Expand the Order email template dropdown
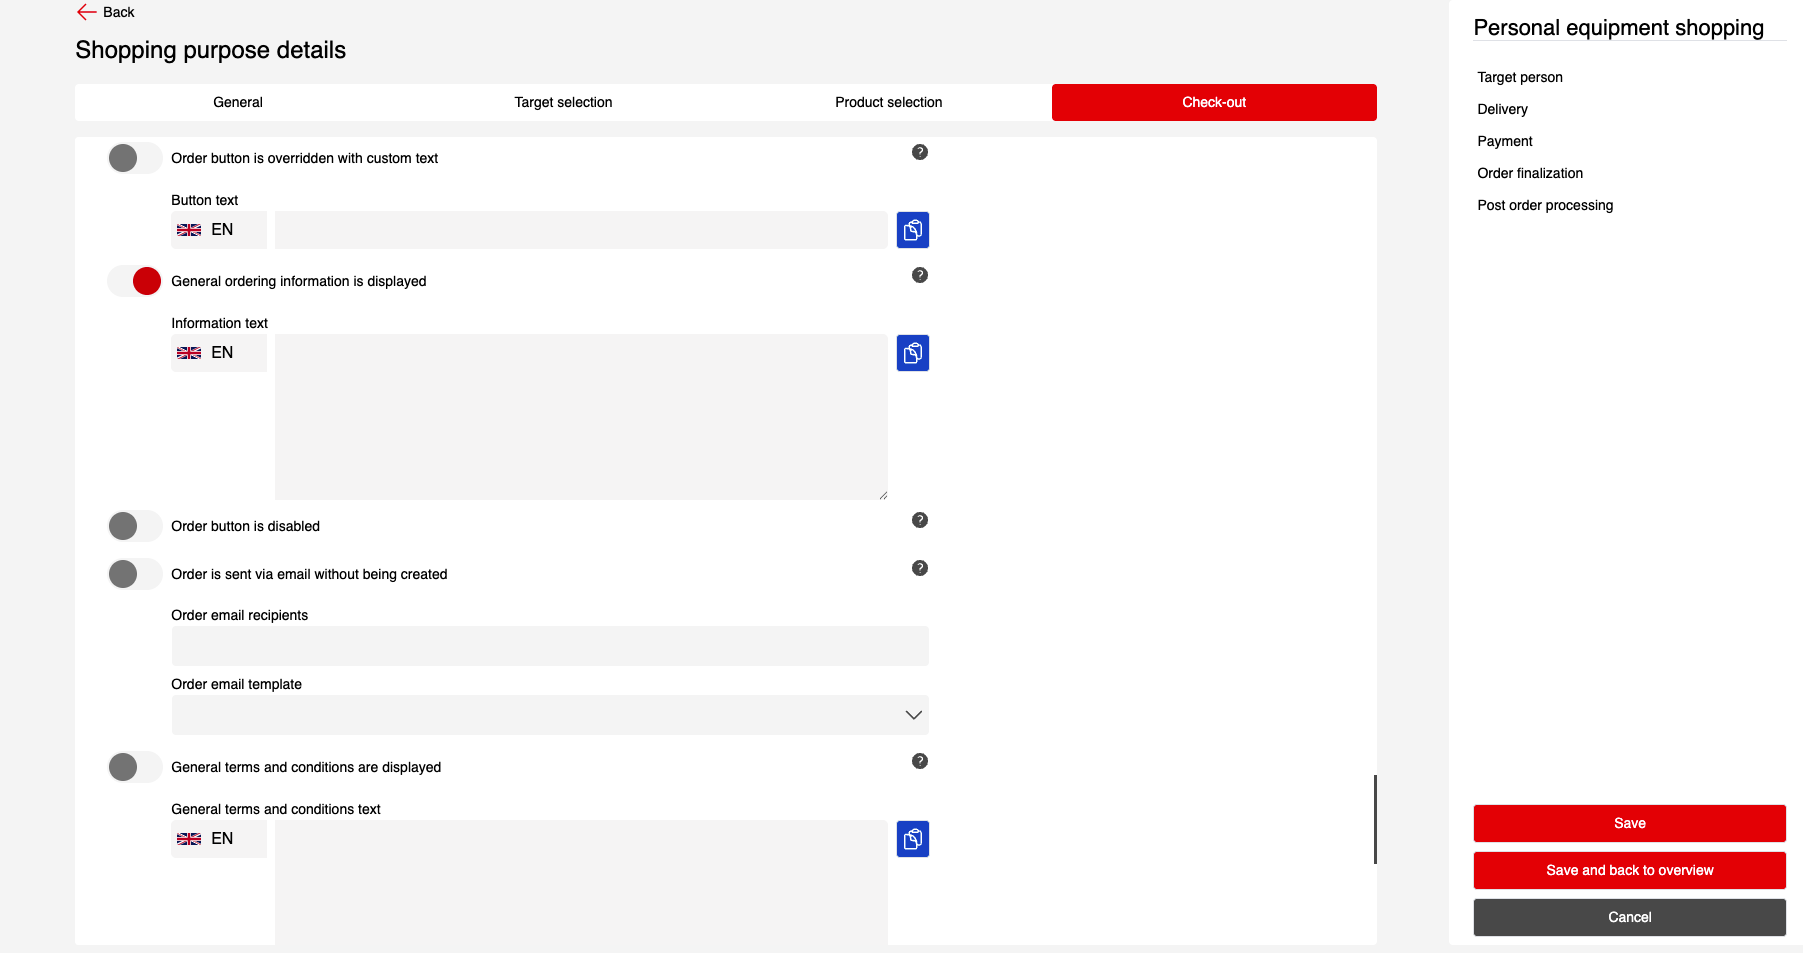This screenshot has width=1803, height=956. [x=550, y=715]
